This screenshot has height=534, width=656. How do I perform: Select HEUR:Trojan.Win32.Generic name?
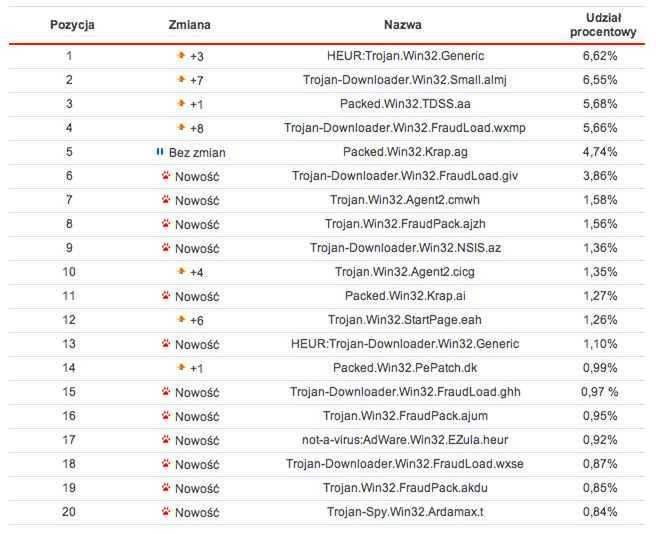tap(404, 56)
